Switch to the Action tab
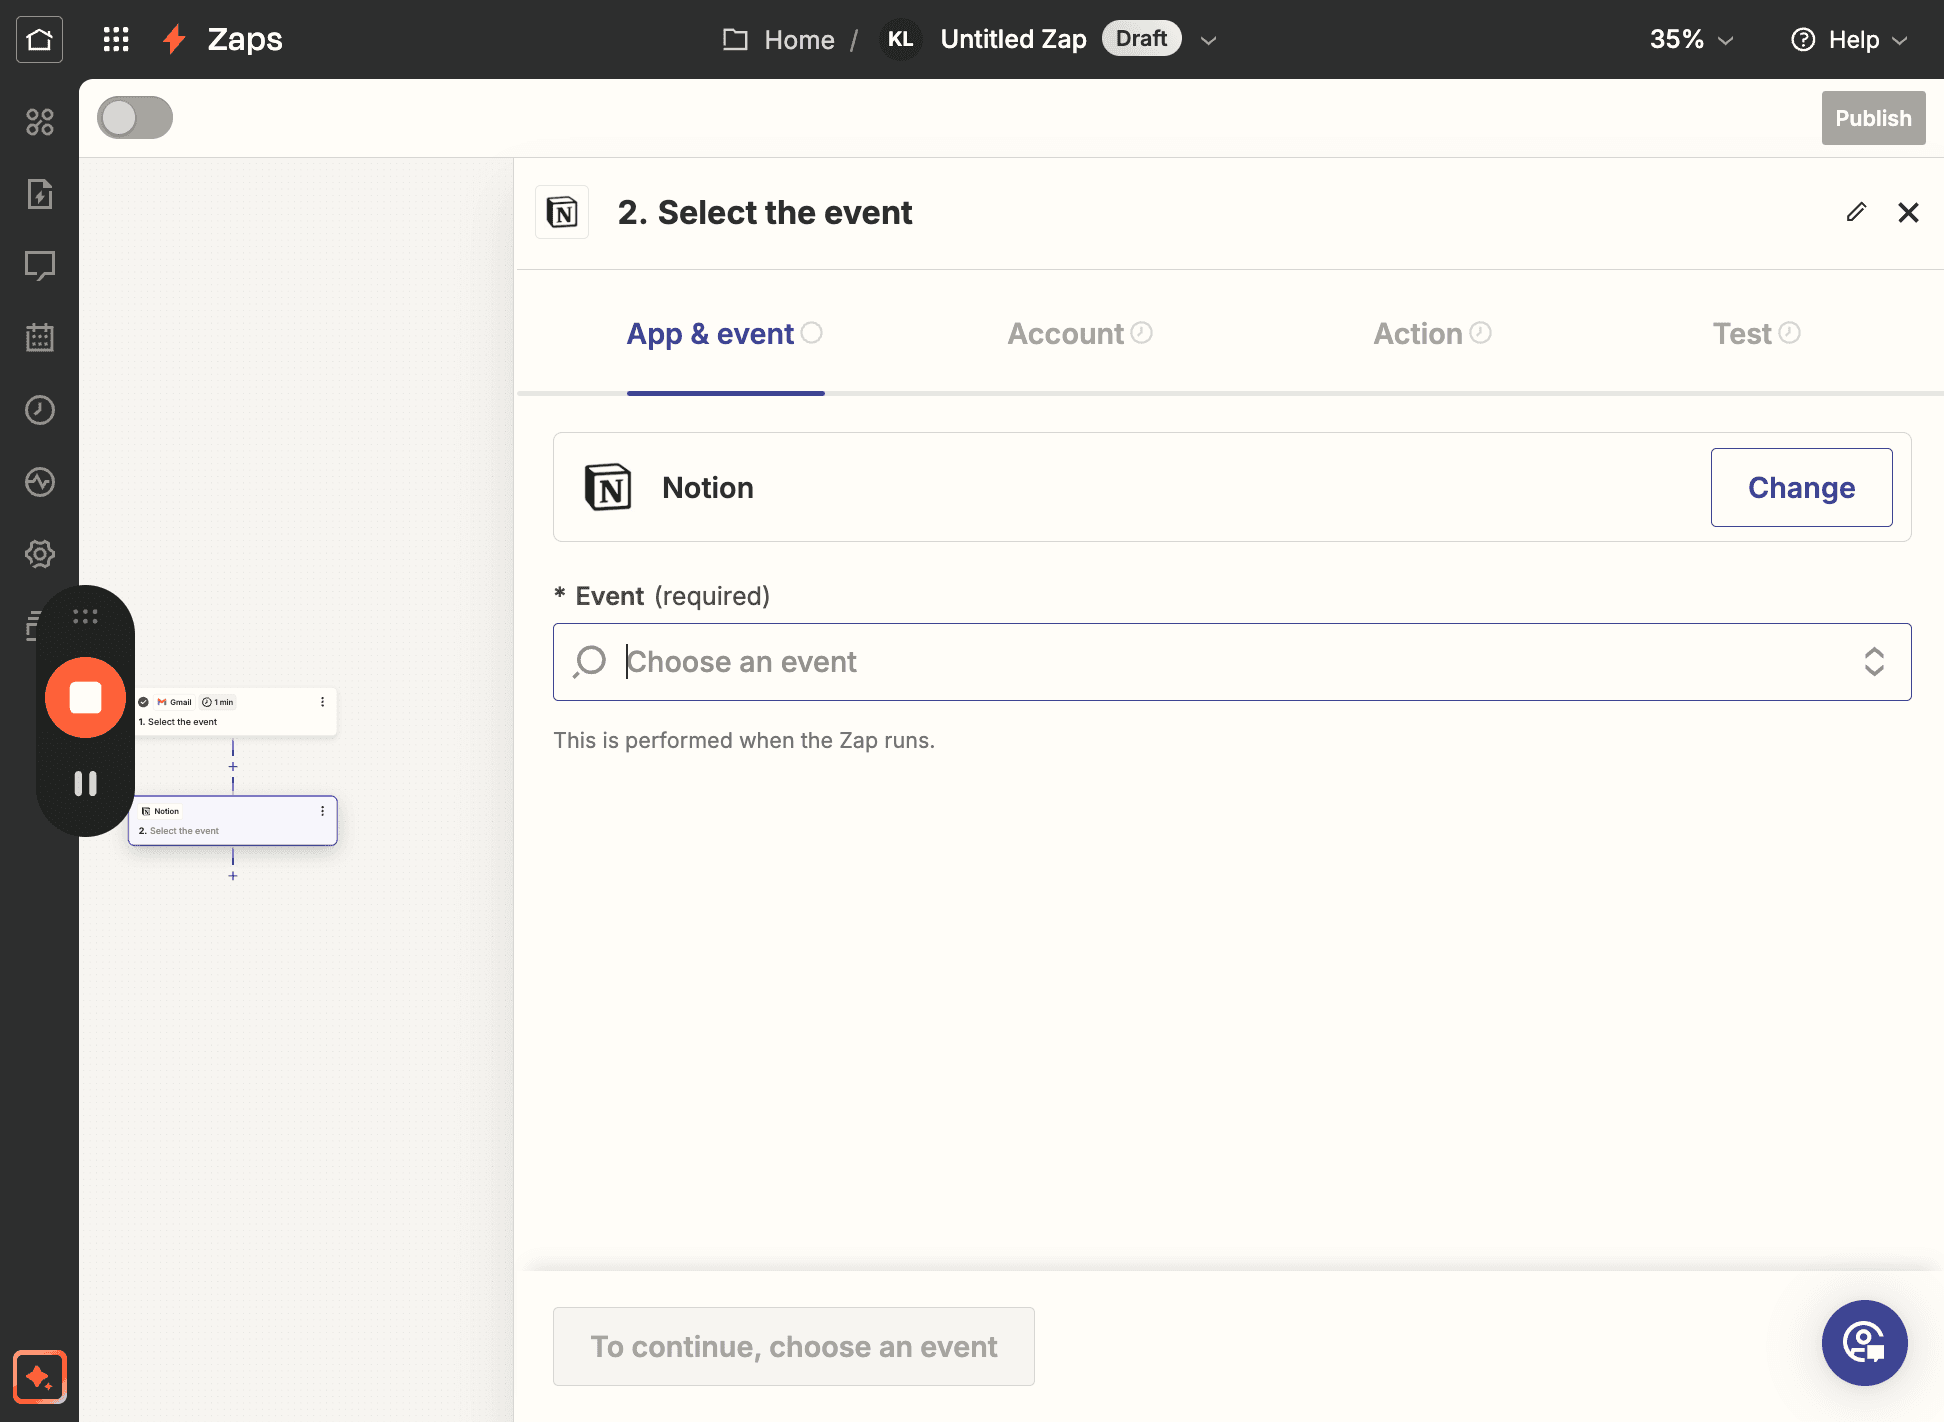 [x=1432, y=333]
